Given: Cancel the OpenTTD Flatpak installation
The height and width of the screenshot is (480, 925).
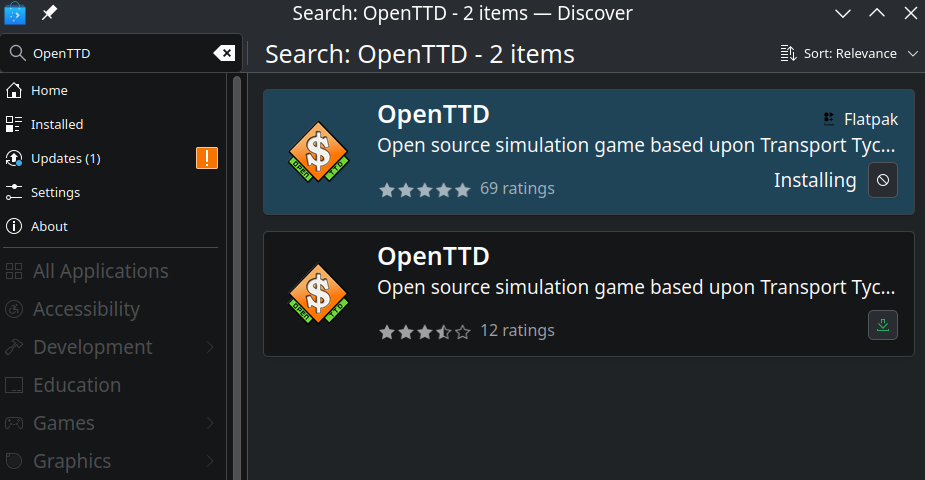Looking at the screenshot, I should point(883,180).
